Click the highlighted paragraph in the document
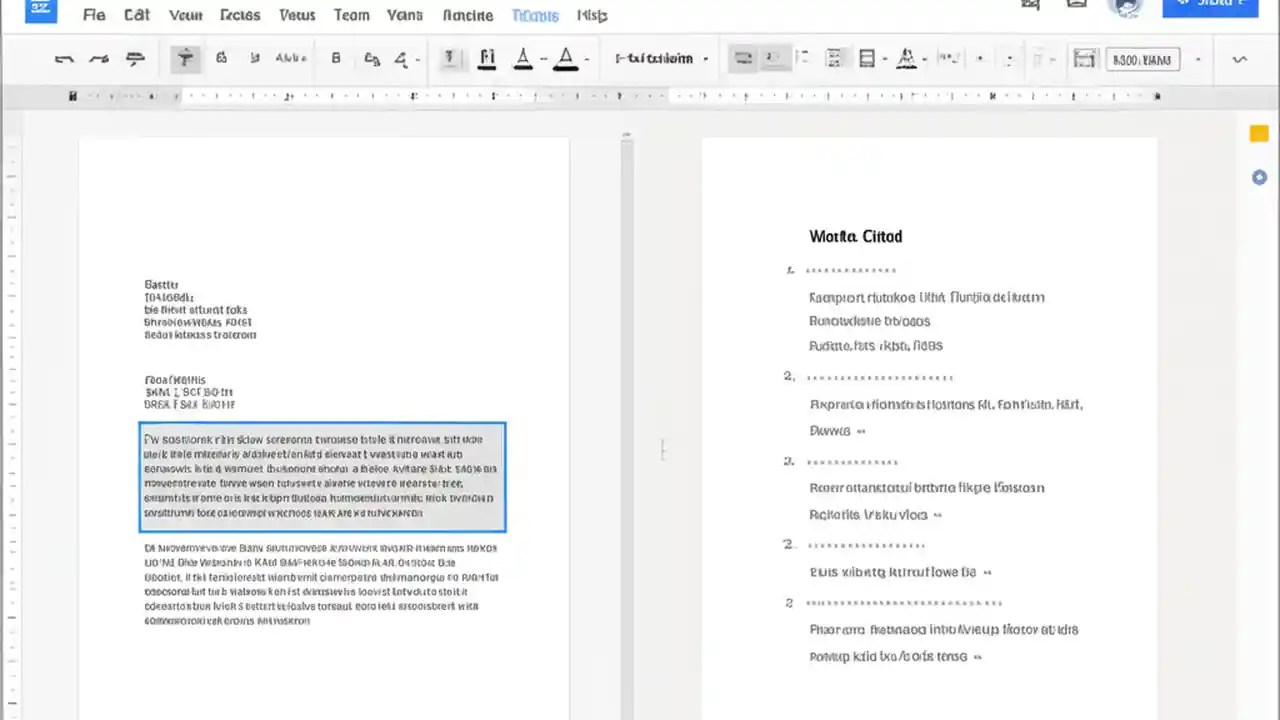Image resolution: width=1280 pixels, height=720 pixels. click(322, 476)
